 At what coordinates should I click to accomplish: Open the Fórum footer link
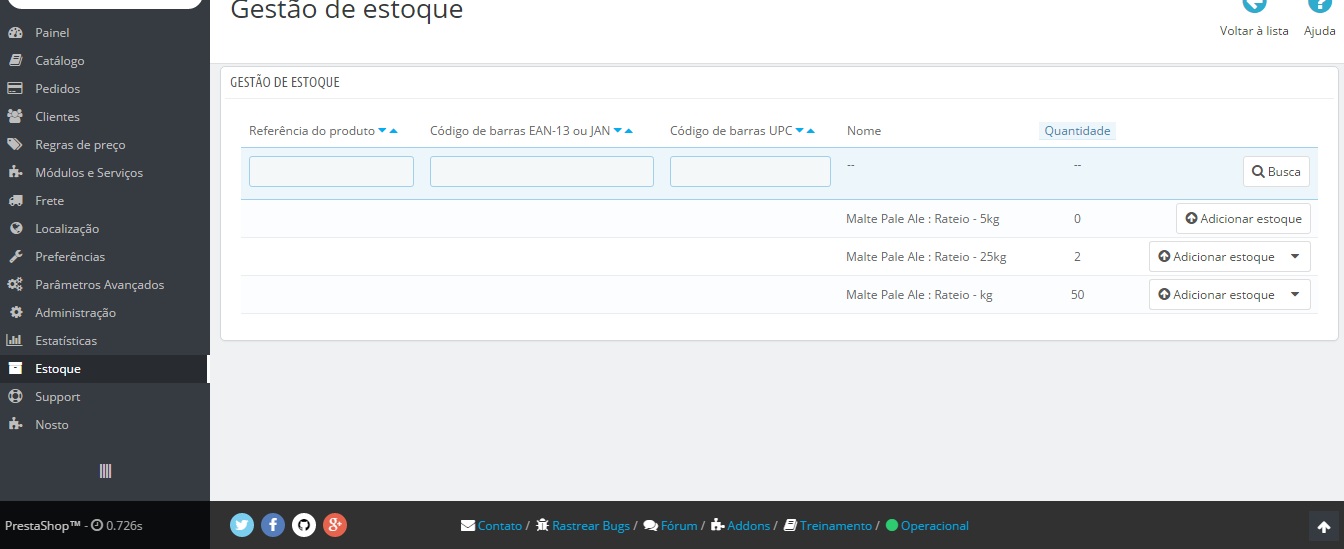679,526
